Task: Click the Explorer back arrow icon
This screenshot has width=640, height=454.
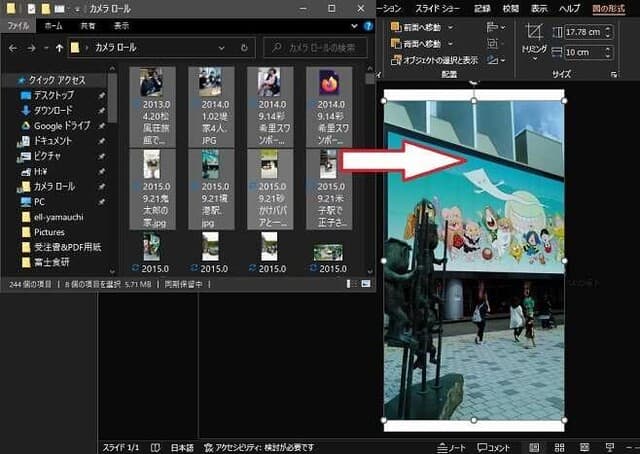Action: [13, 47]
